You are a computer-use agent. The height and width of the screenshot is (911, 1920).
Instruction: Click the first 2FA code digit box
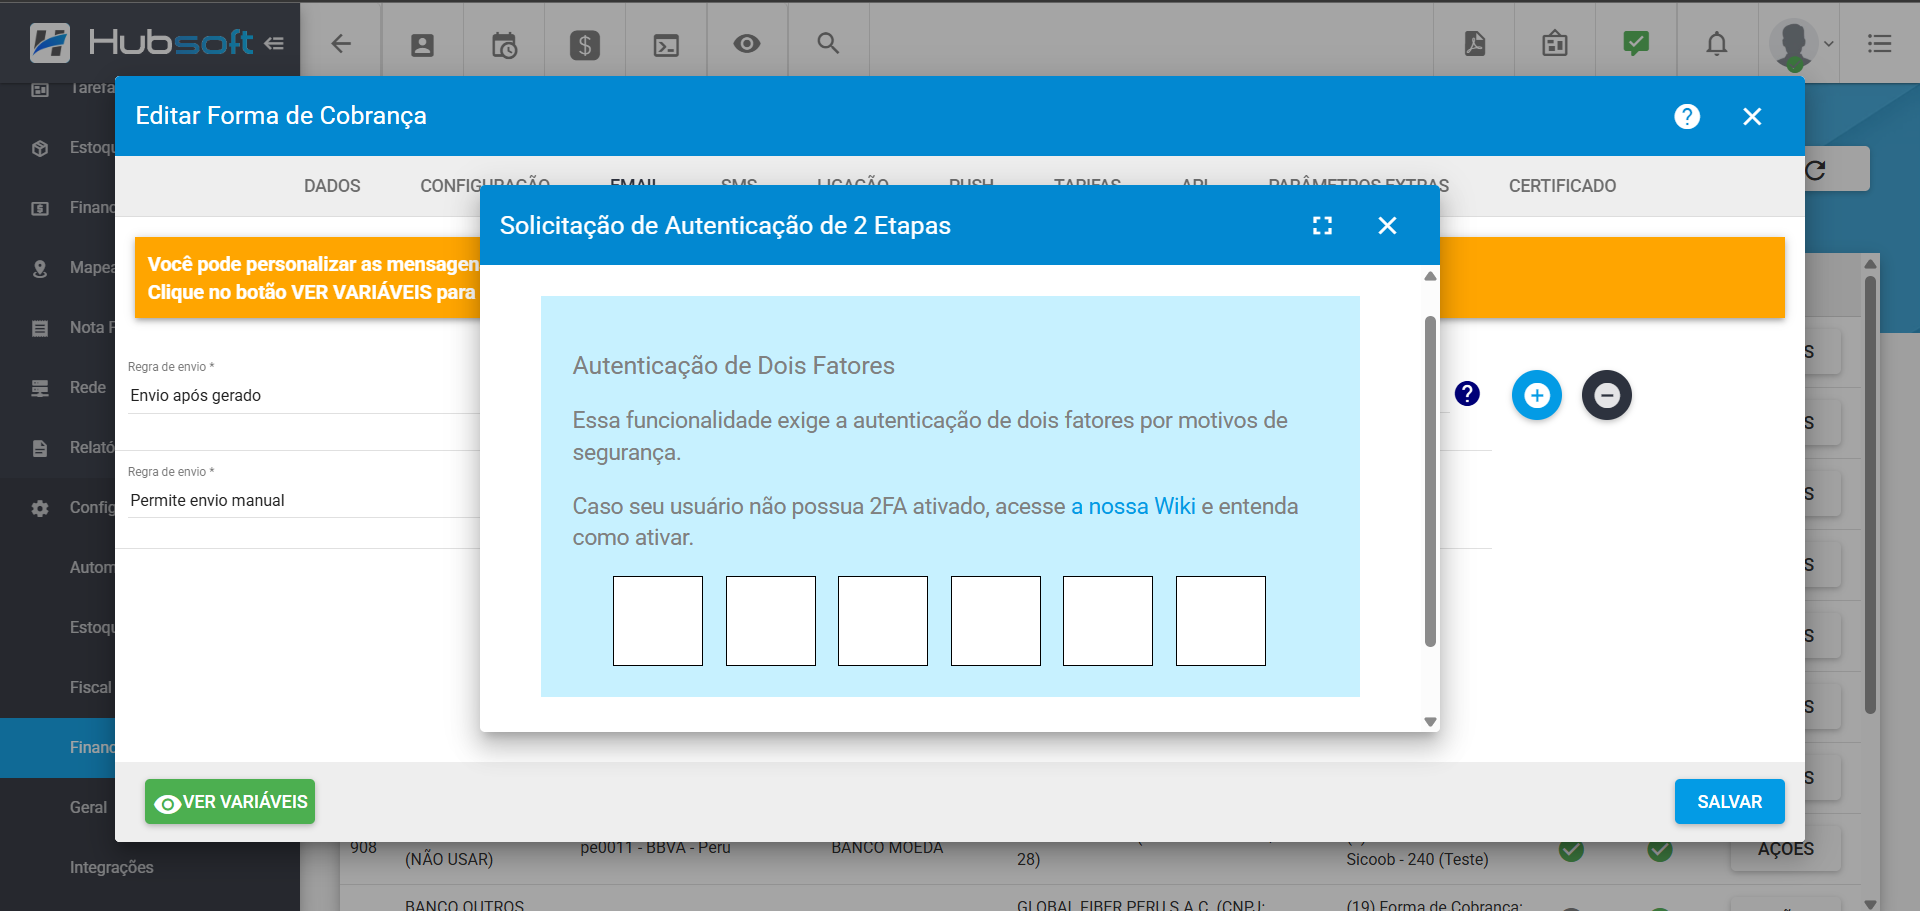tap(658, 621)
